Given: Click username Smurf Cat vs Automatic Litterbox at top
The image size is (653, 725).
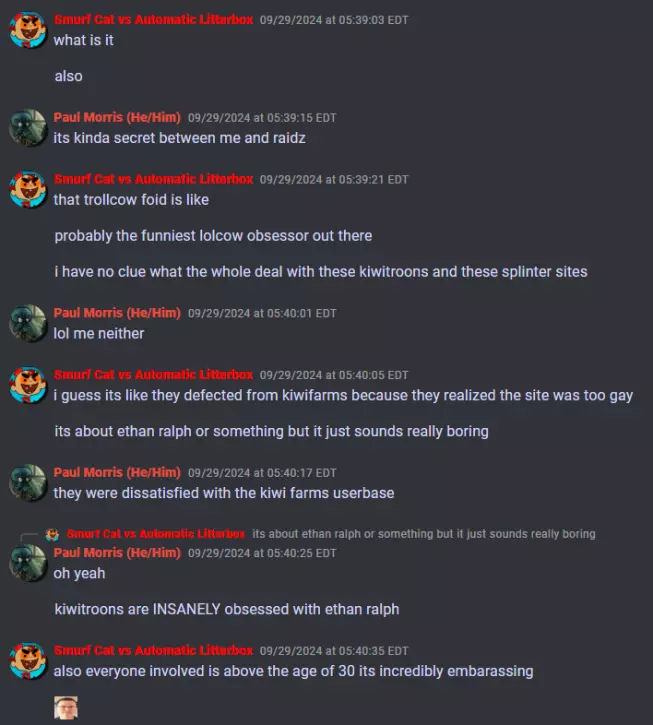Looking at the screenshot, I should [x=154, y=20].
